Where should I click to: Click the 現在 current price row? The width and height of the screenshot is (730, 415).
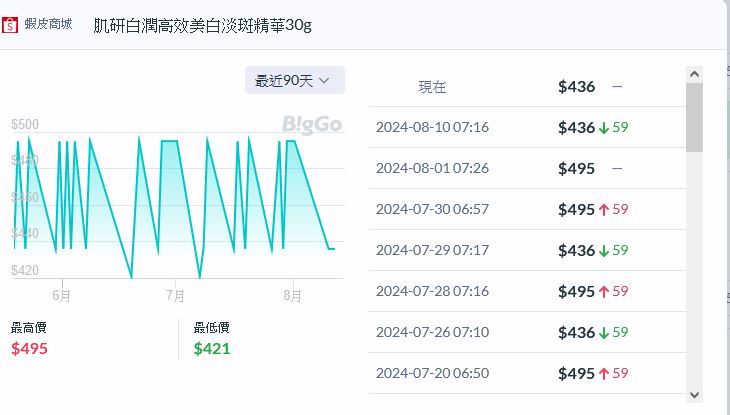click(x=526, y=86)
